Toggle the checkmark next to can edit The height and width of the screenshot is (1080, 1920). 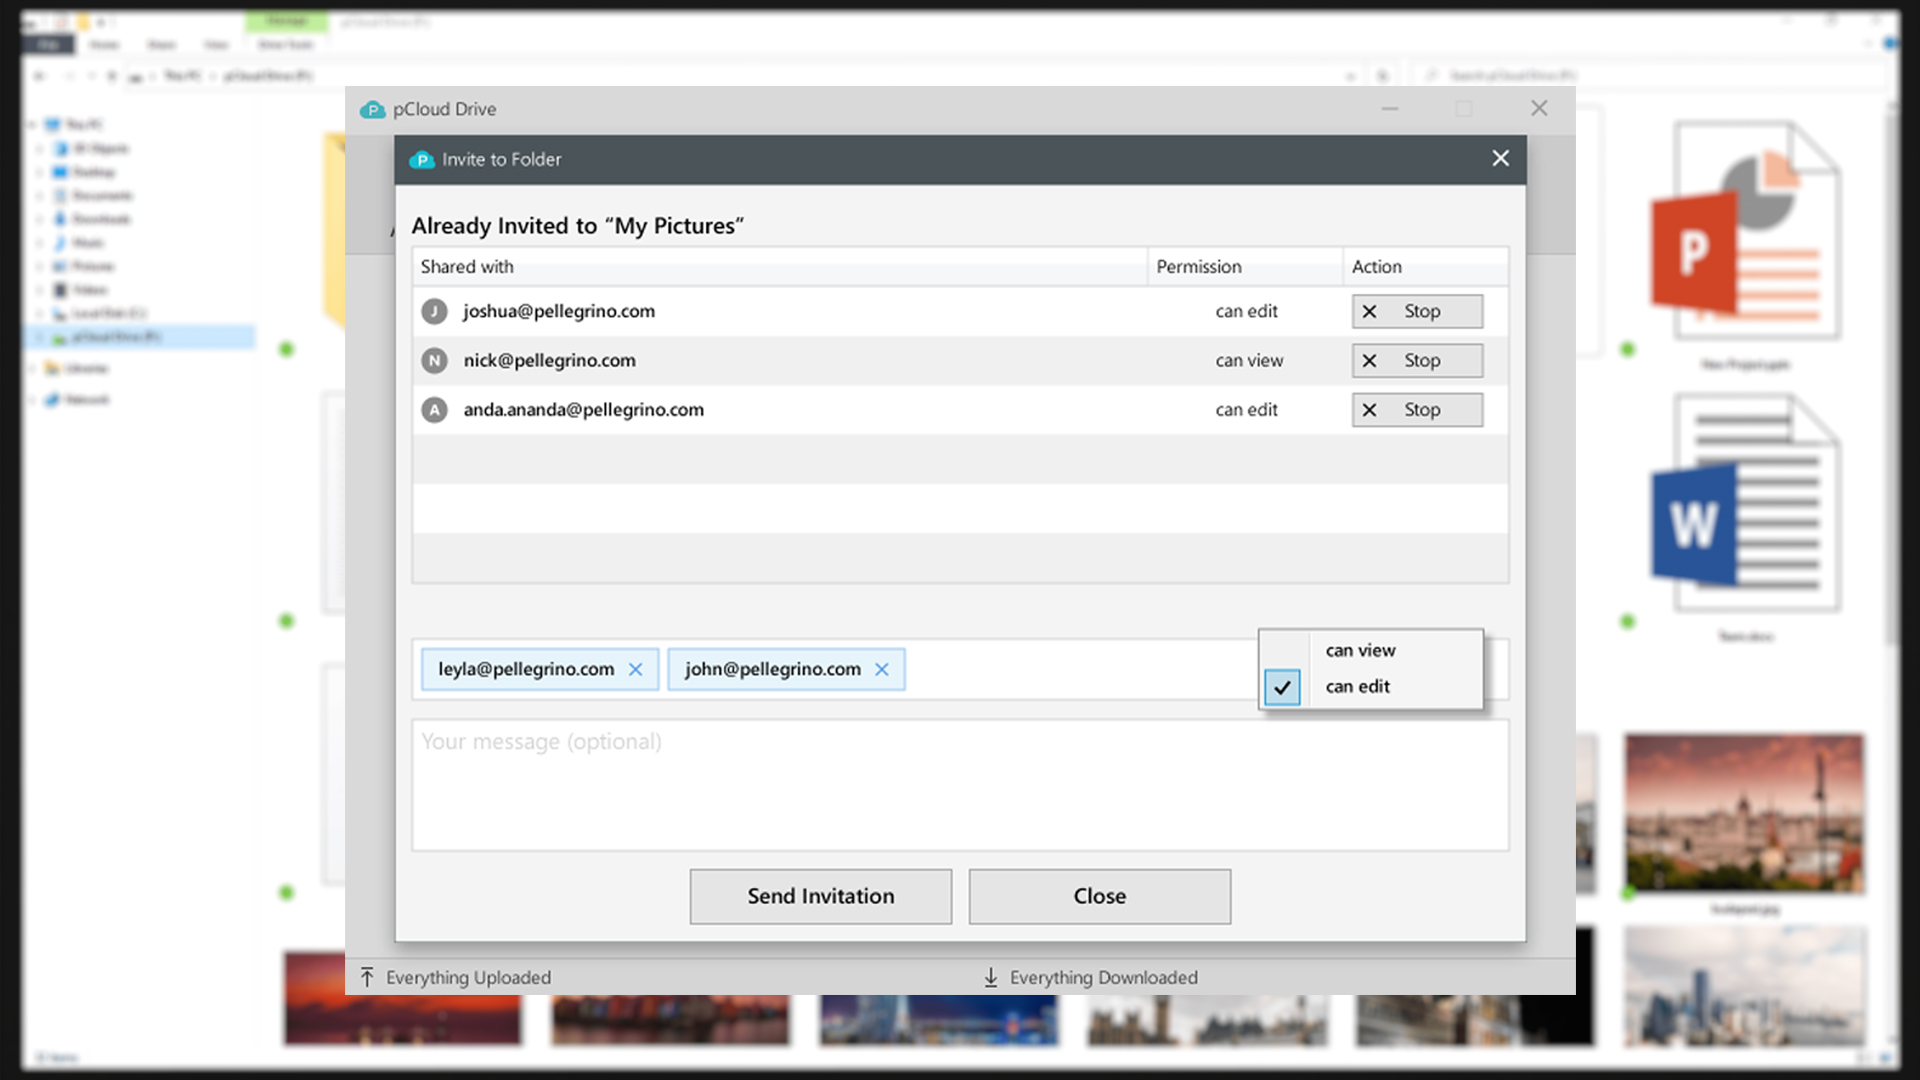pos(1282,687)
